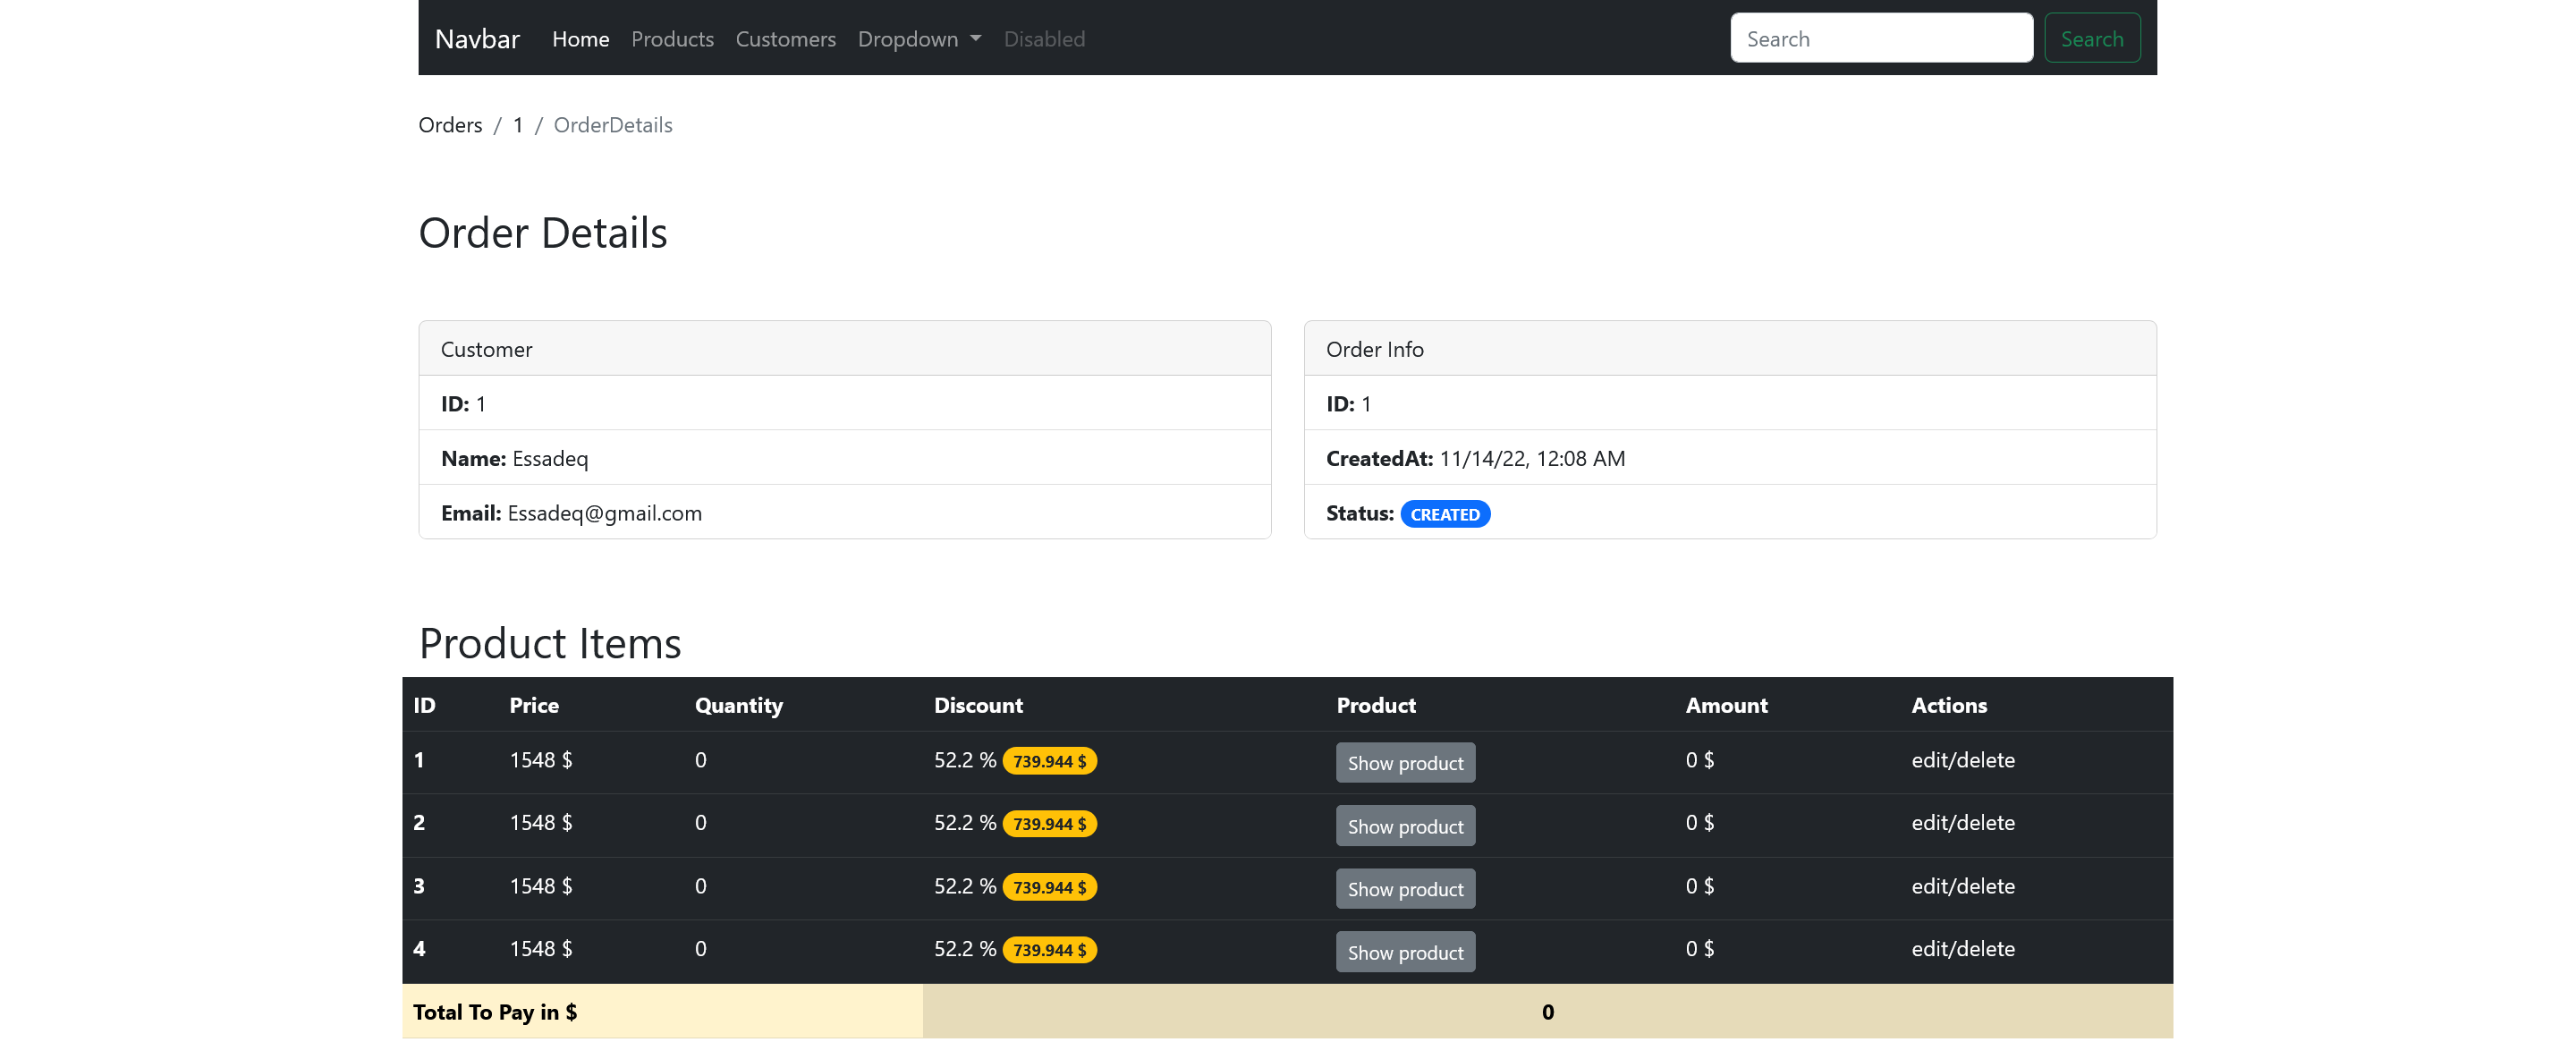
Task: Click edit/delete for item 4
Action: point(1962,949)
